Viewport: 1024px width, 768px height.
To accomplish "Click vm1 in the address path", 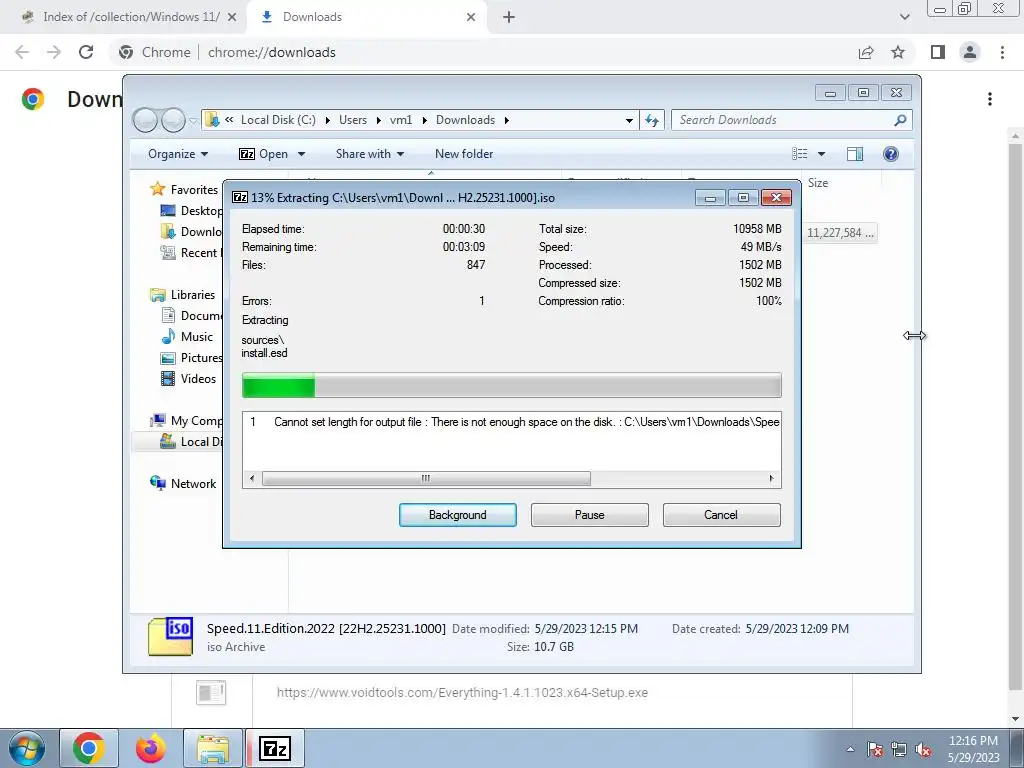I will pos(401,120).
